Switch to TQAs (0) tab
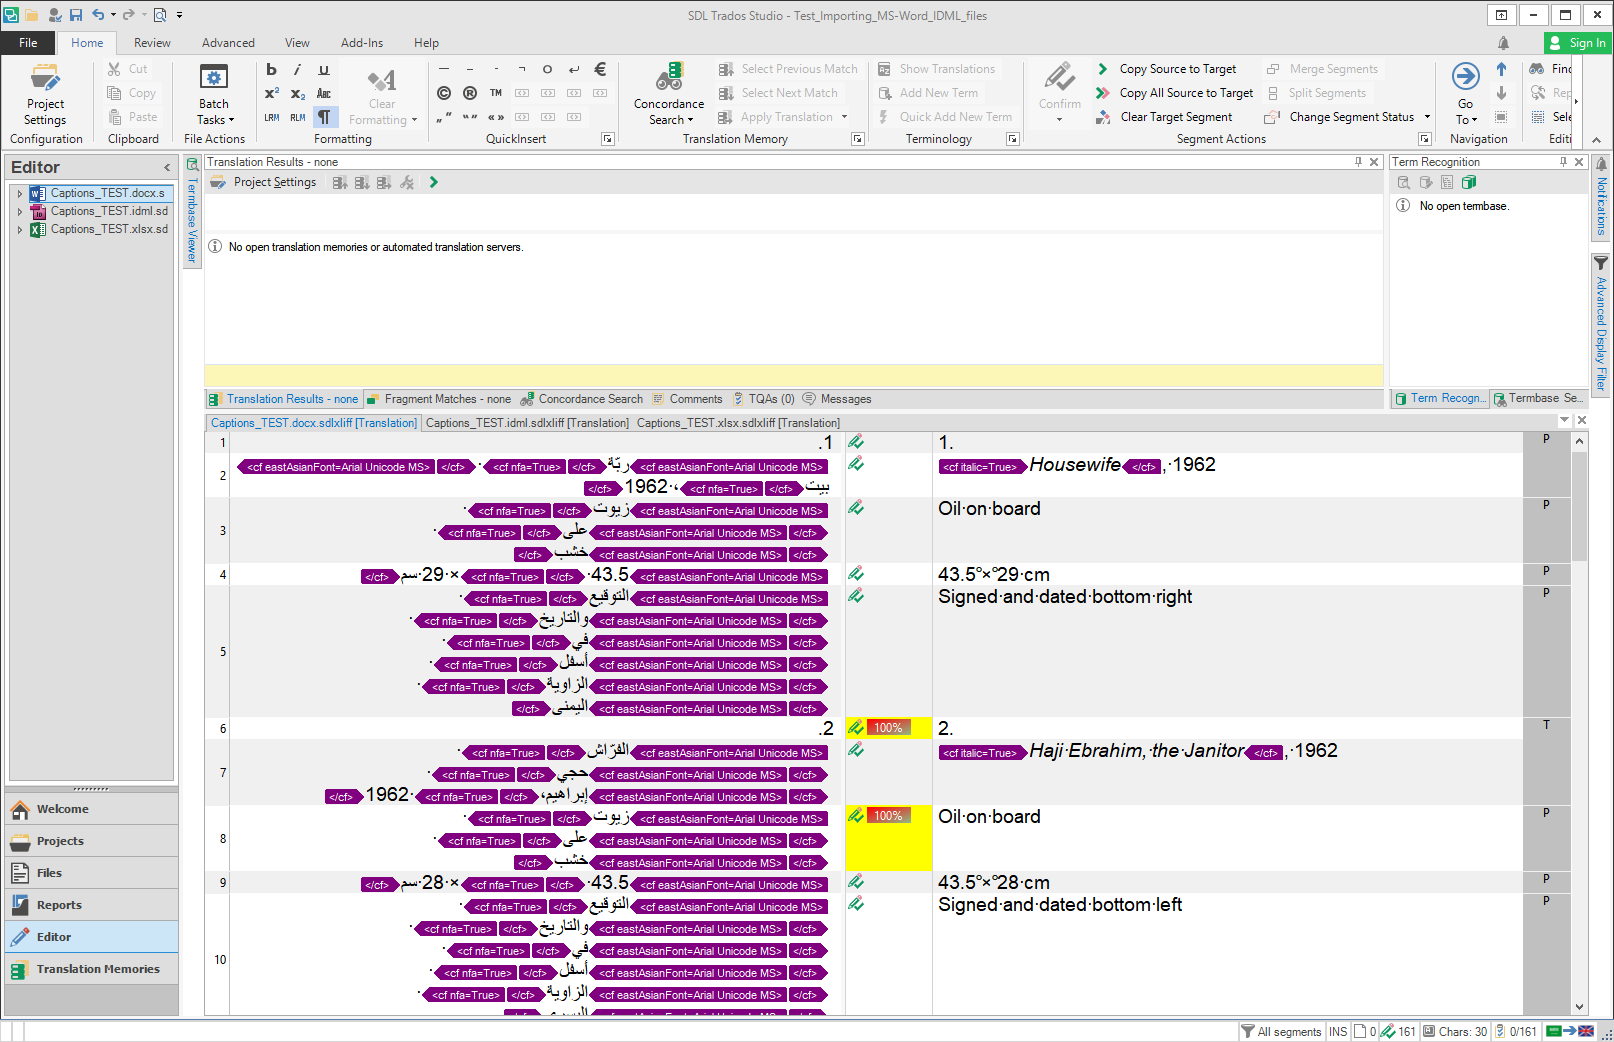Viewport: 1614px width, 1042px height. point(763,399)
